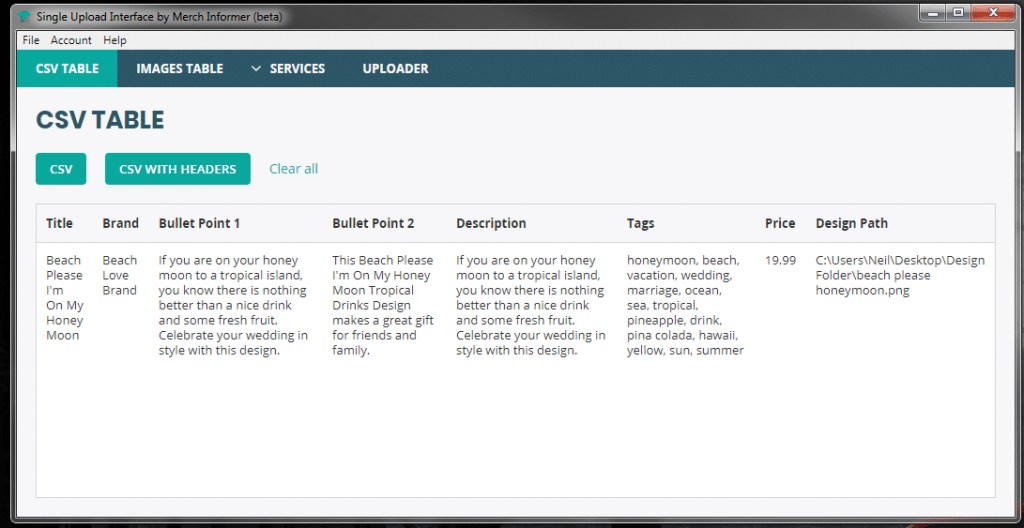
Task: Click the Merch Informer app icon in title bar
Action: click(25, 17)
